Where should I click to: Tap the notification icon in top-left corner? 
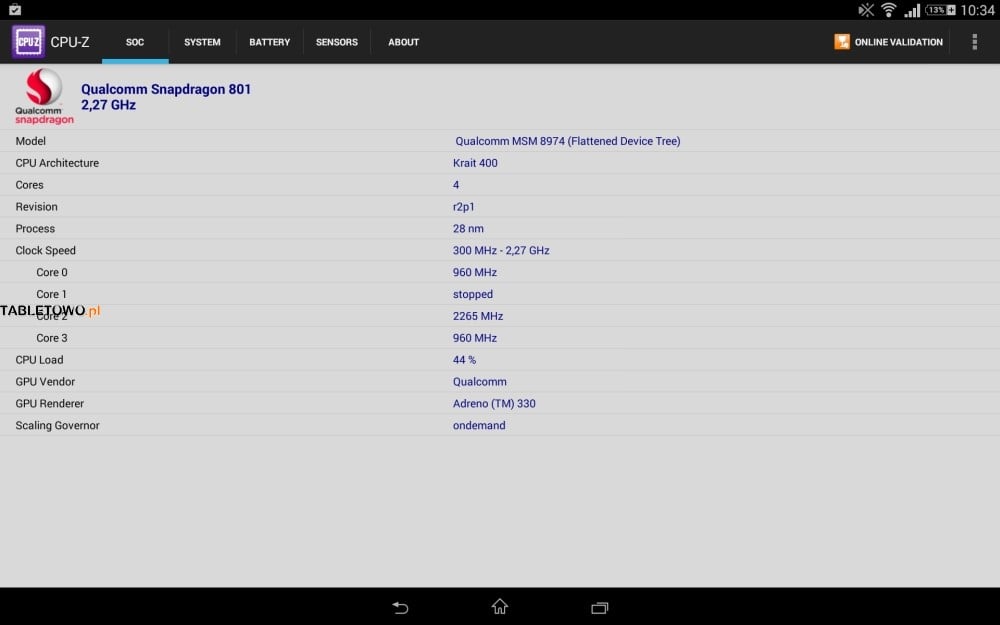click(x=15, y=10)
